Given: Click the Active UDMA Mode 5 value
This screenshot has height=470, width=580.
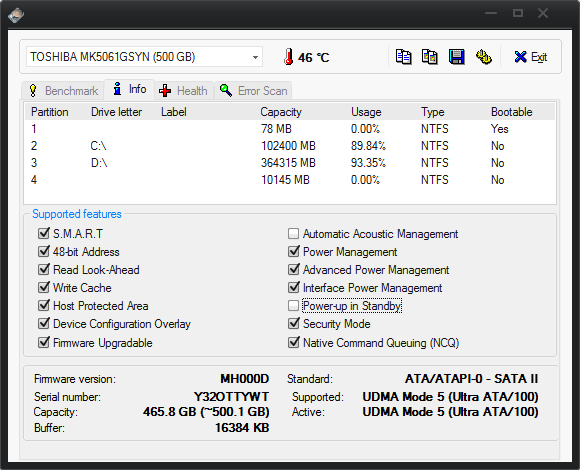Looking at the screenshot, I should (450, 412).
